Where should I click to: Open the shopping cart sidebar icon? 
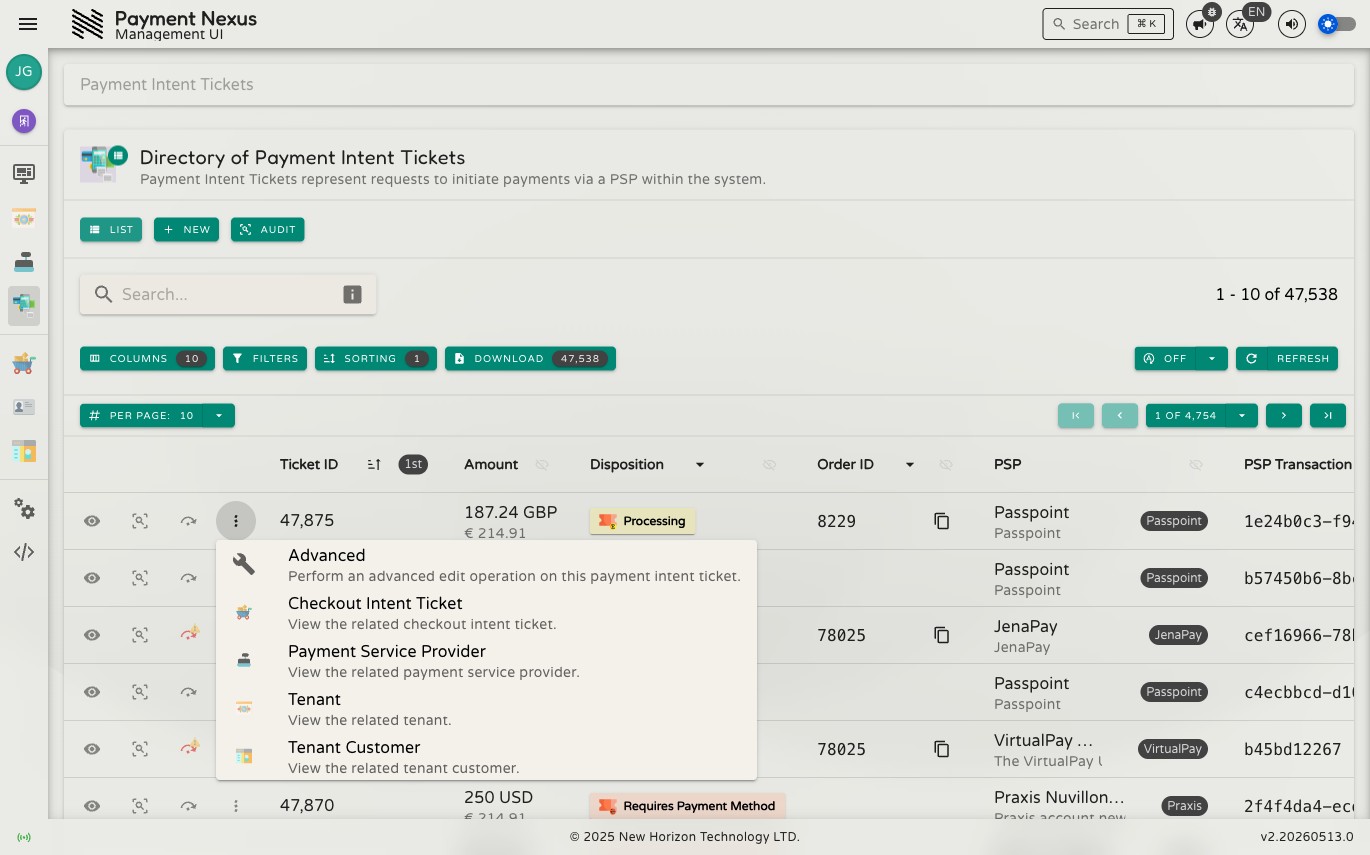[x=24, y=364]
